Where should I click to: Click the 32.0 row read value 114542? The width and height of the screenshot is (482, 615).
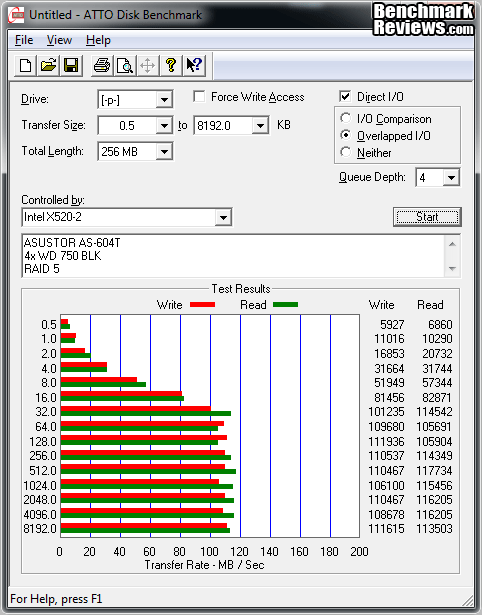coord(434,412)
